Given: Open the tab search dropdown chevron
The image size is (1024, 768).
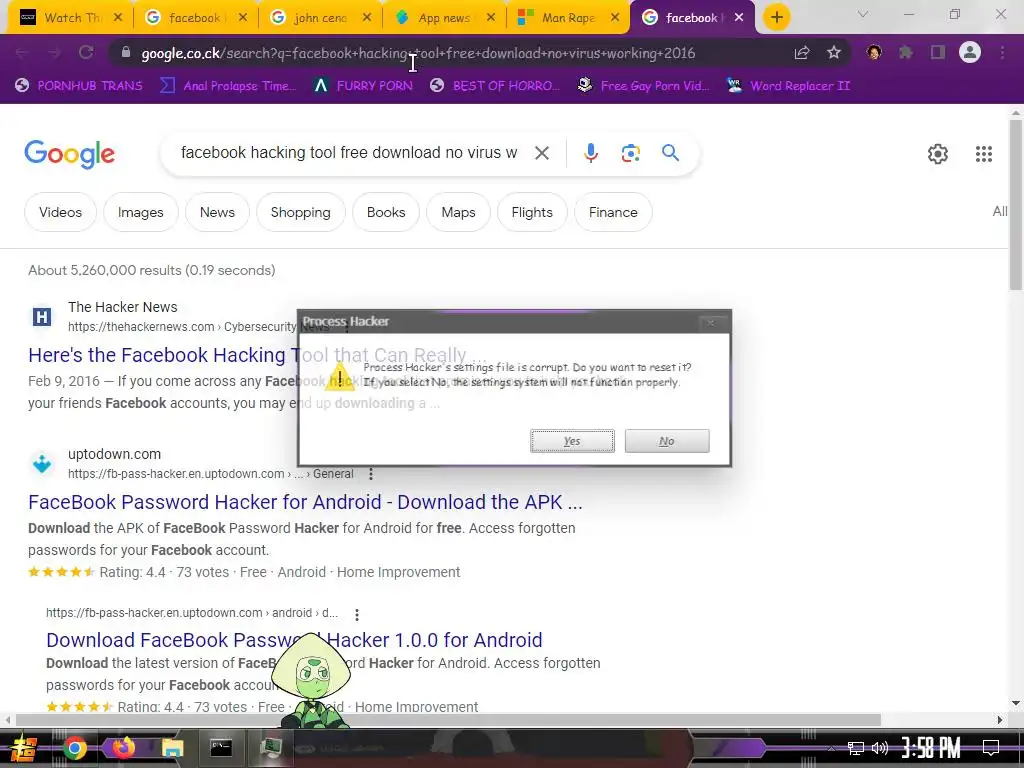Looking at the screenshot, I should 863,14.
